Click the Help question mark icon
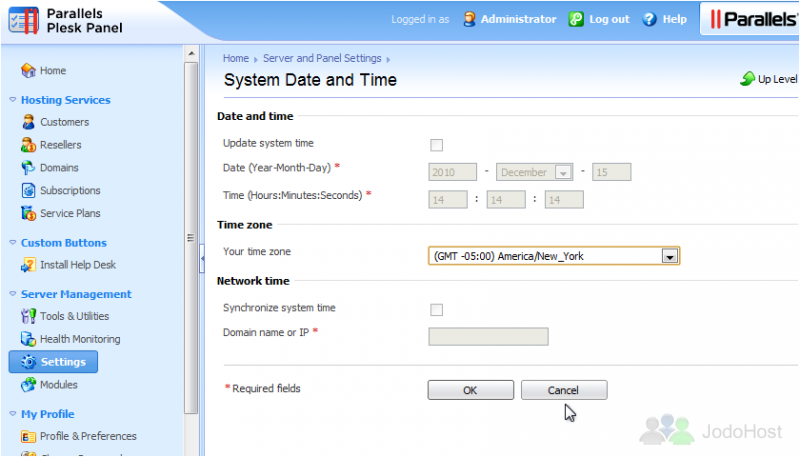 coord(649,19)
